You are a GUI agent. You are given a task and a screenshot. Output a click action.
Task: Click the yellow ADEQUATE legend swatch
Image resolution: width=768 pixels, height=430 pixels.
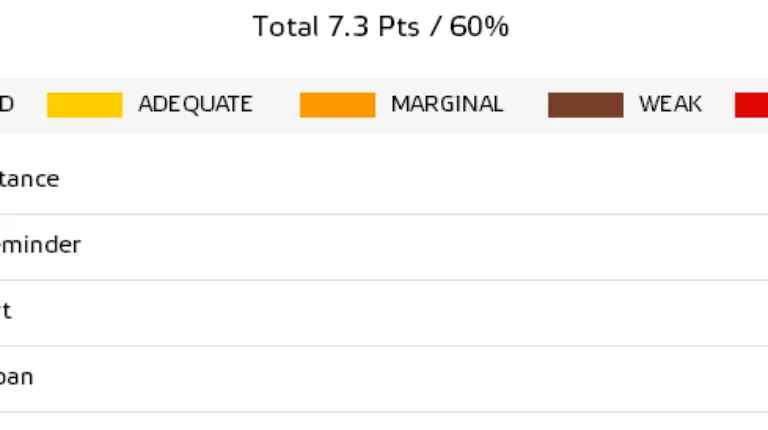[x=84, y=105]
